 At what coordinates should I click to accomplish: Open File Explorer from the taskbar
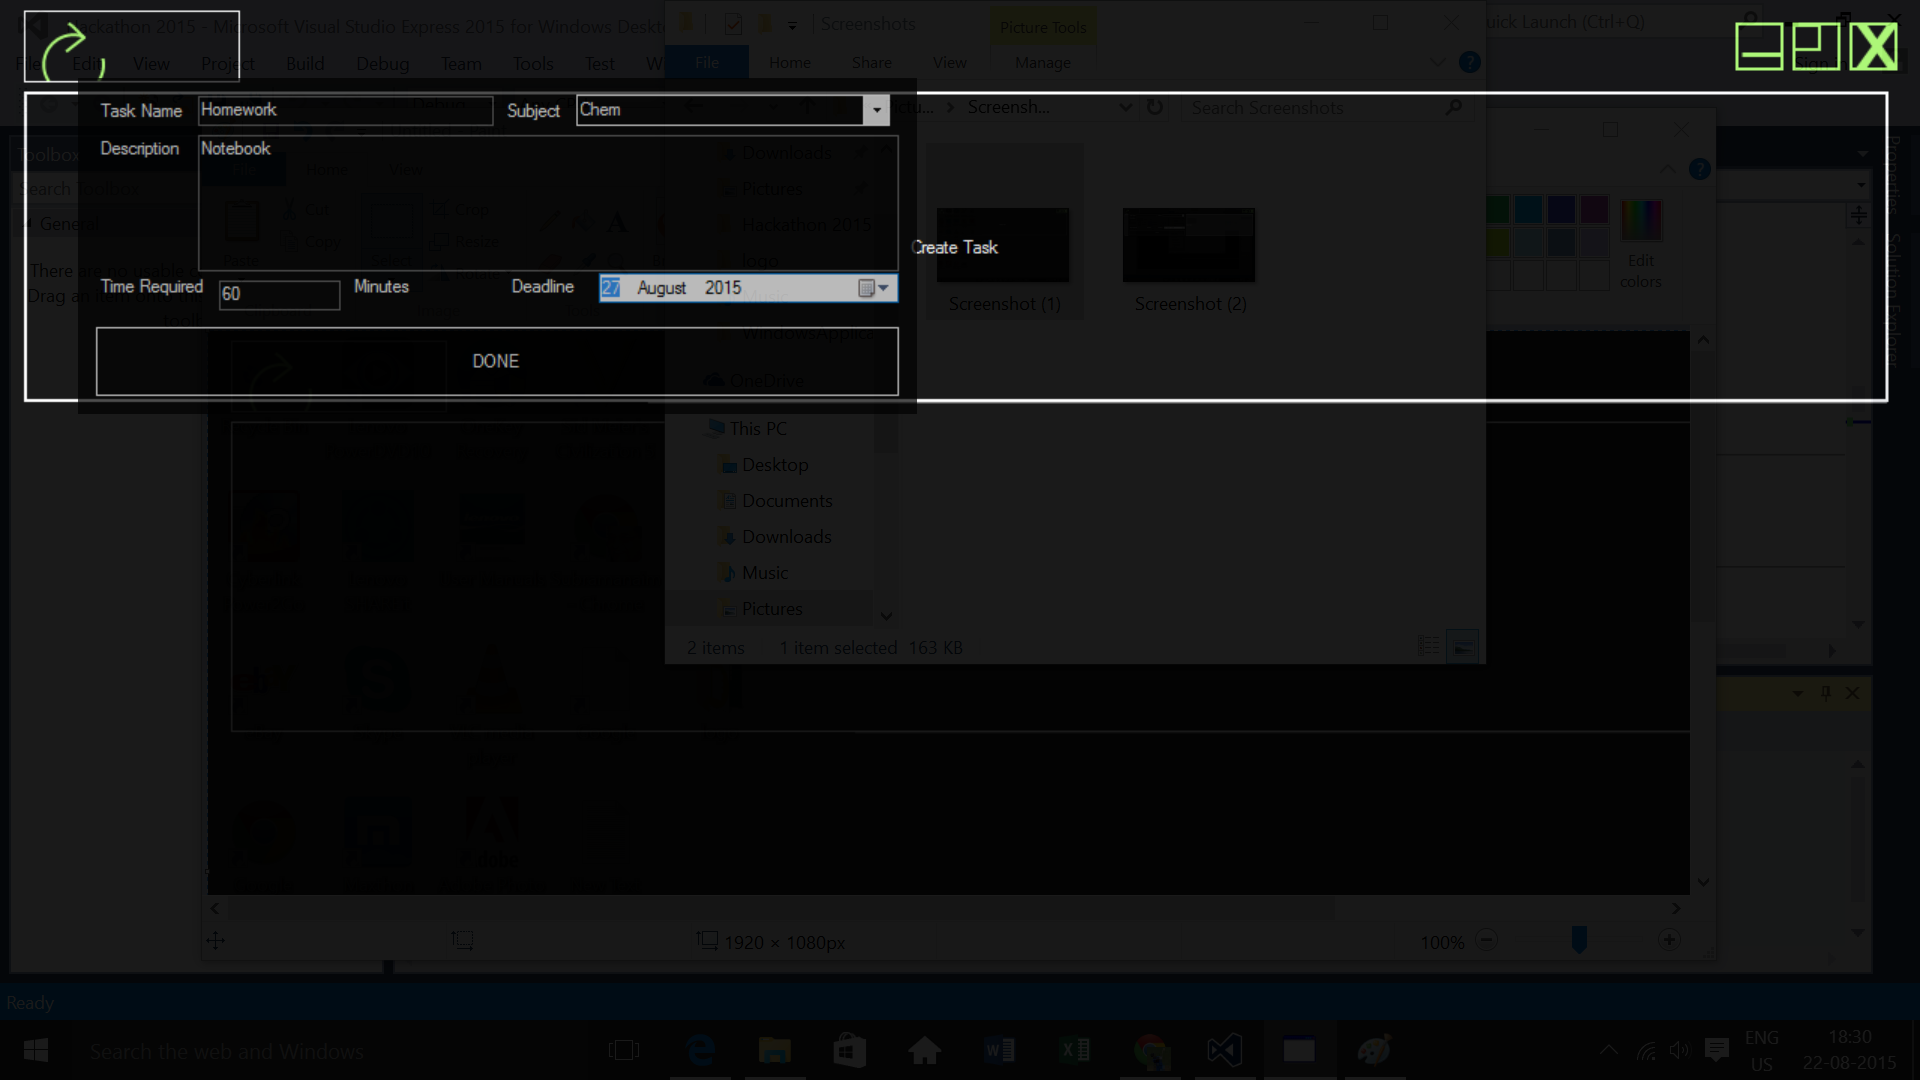774,1050
